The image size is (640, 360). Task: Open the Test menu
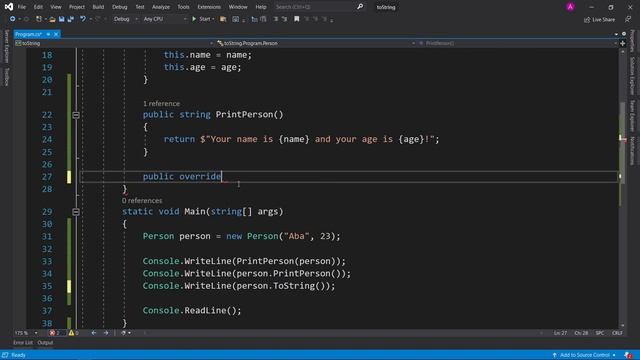(x=140, y=7)
